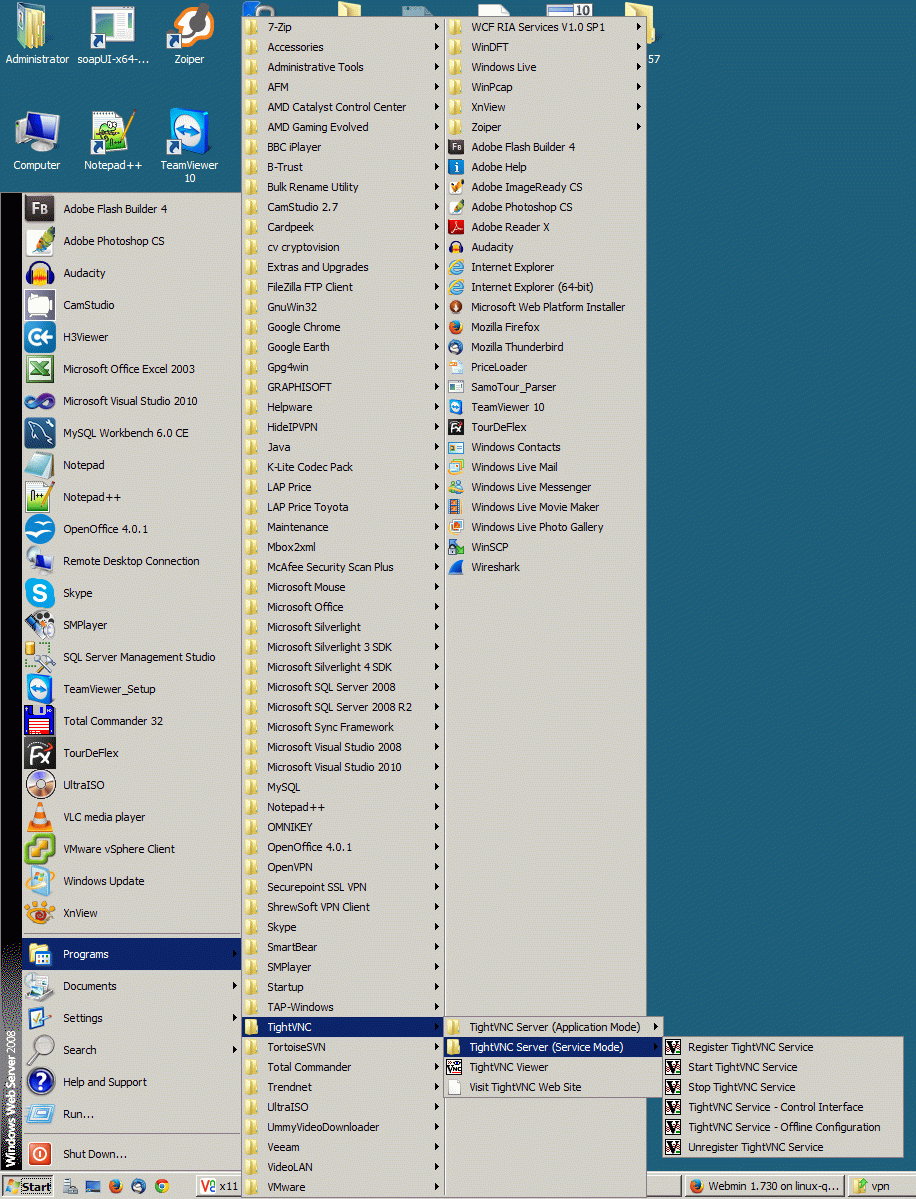Screen dimensions: 916x1199
Task: Launch VMware vSphere Client icon
Action: click(40, 849)
